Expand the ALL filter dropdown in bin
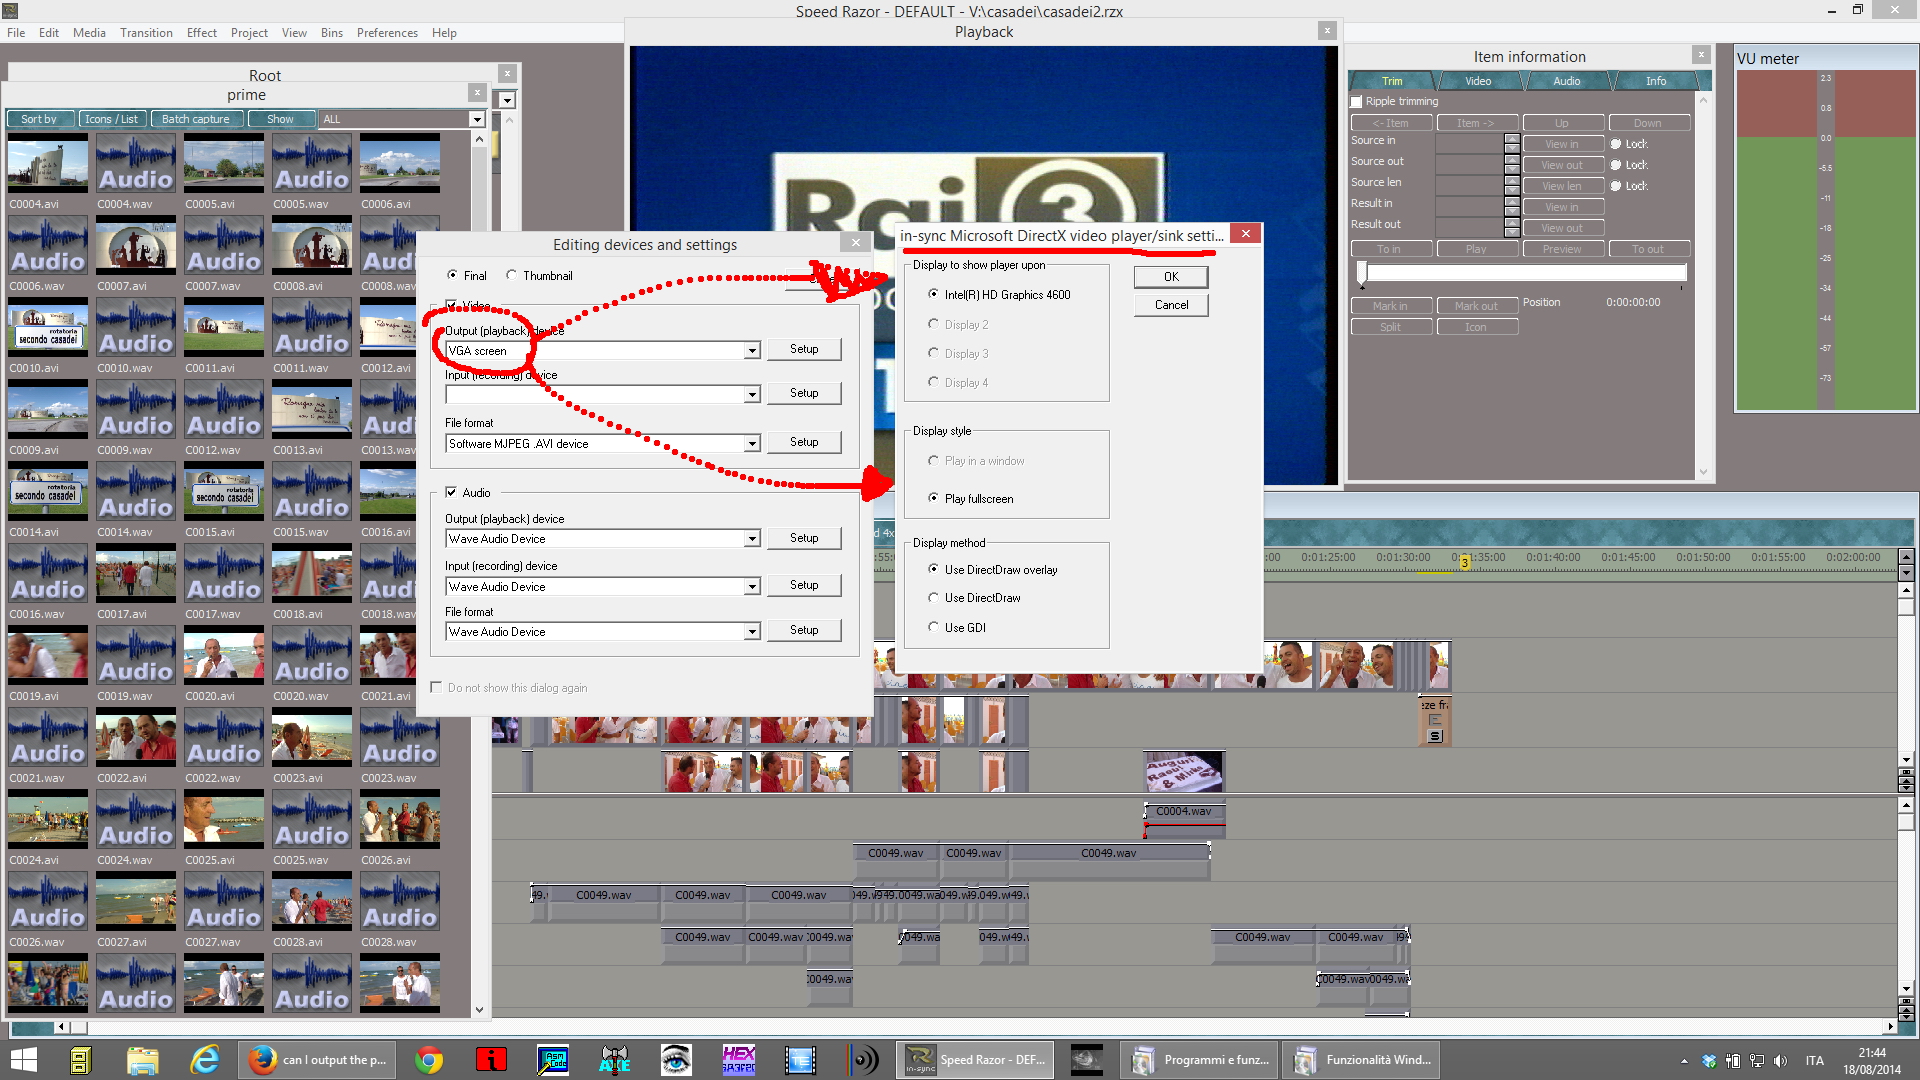 click(x=477, y=119)
